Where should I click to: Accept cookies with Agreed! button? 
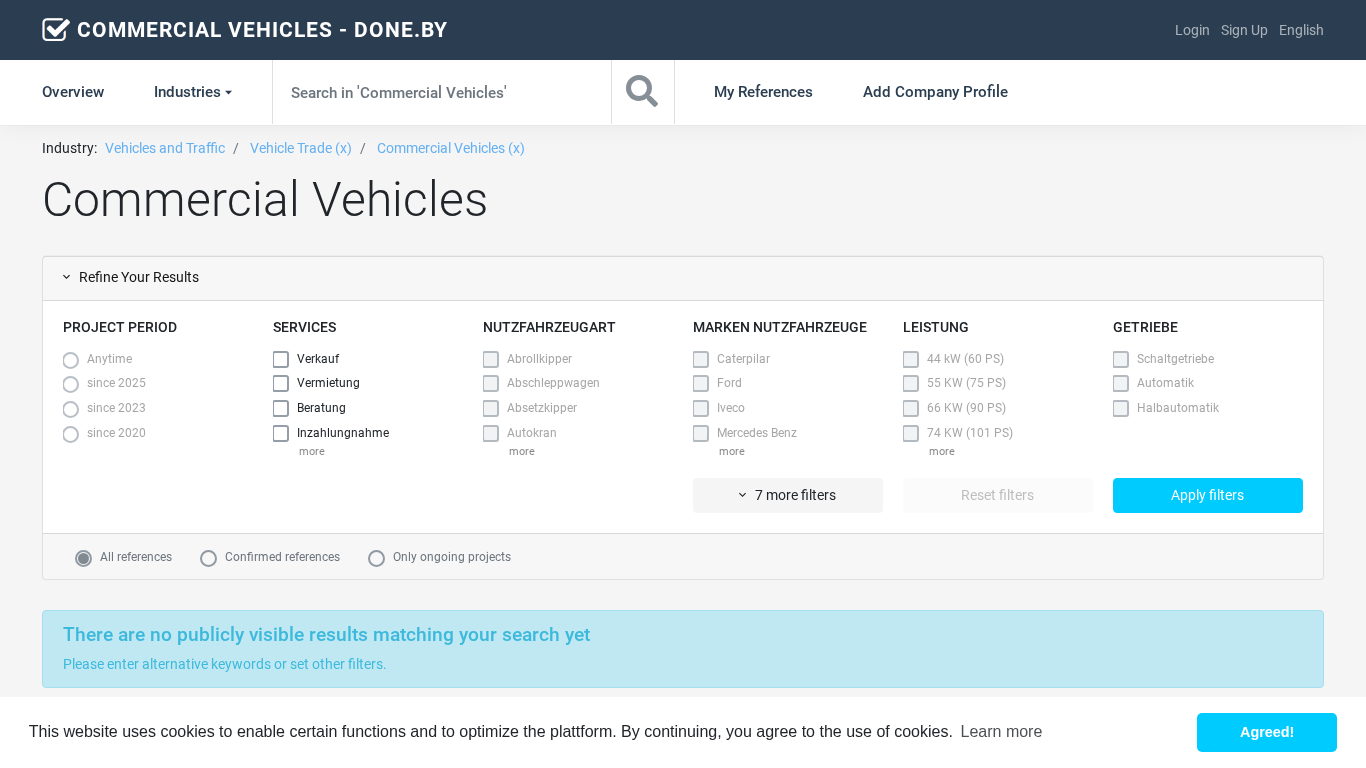(x=1266, y=732)
